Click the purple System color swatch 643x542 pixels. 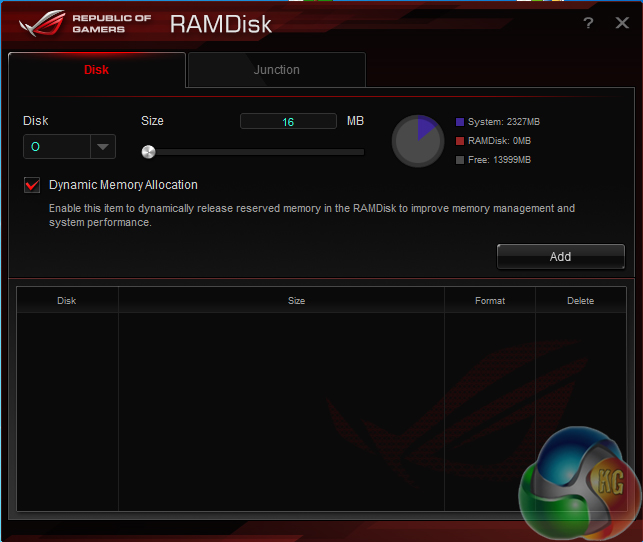460,122
